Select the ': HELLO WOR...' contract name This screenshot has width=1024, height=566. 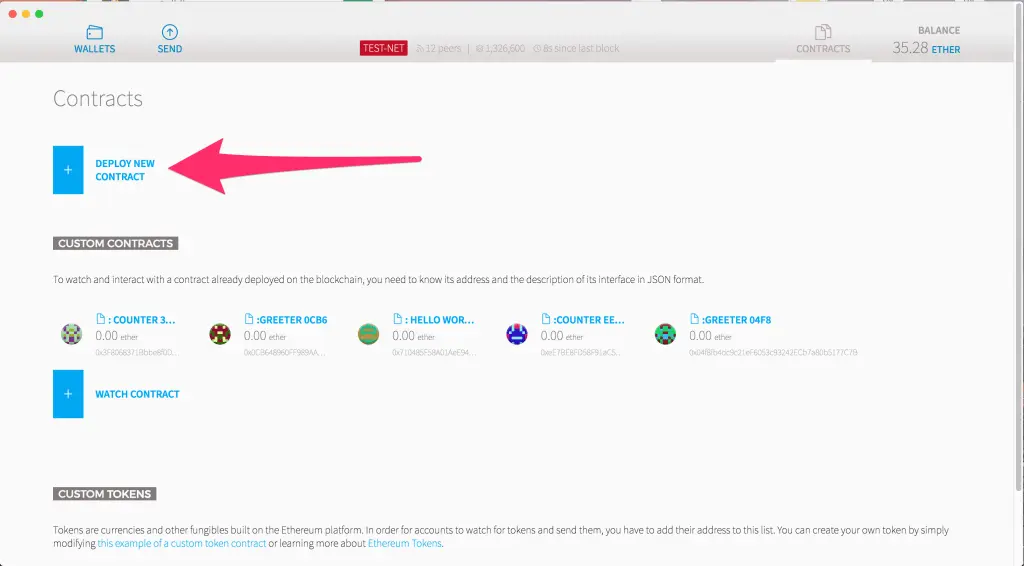[x=440, y=320]
